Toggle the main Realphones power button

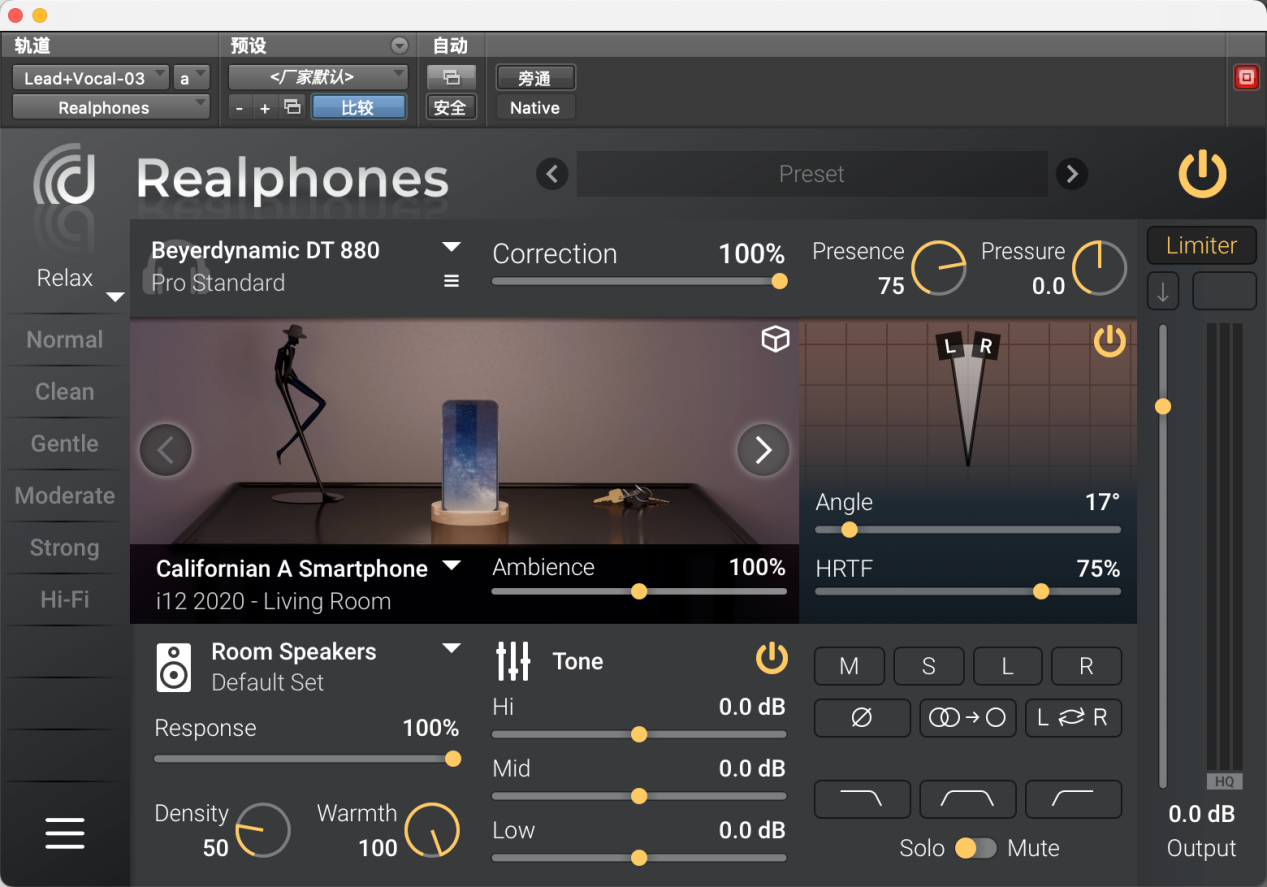click(x=1202, y=175)
